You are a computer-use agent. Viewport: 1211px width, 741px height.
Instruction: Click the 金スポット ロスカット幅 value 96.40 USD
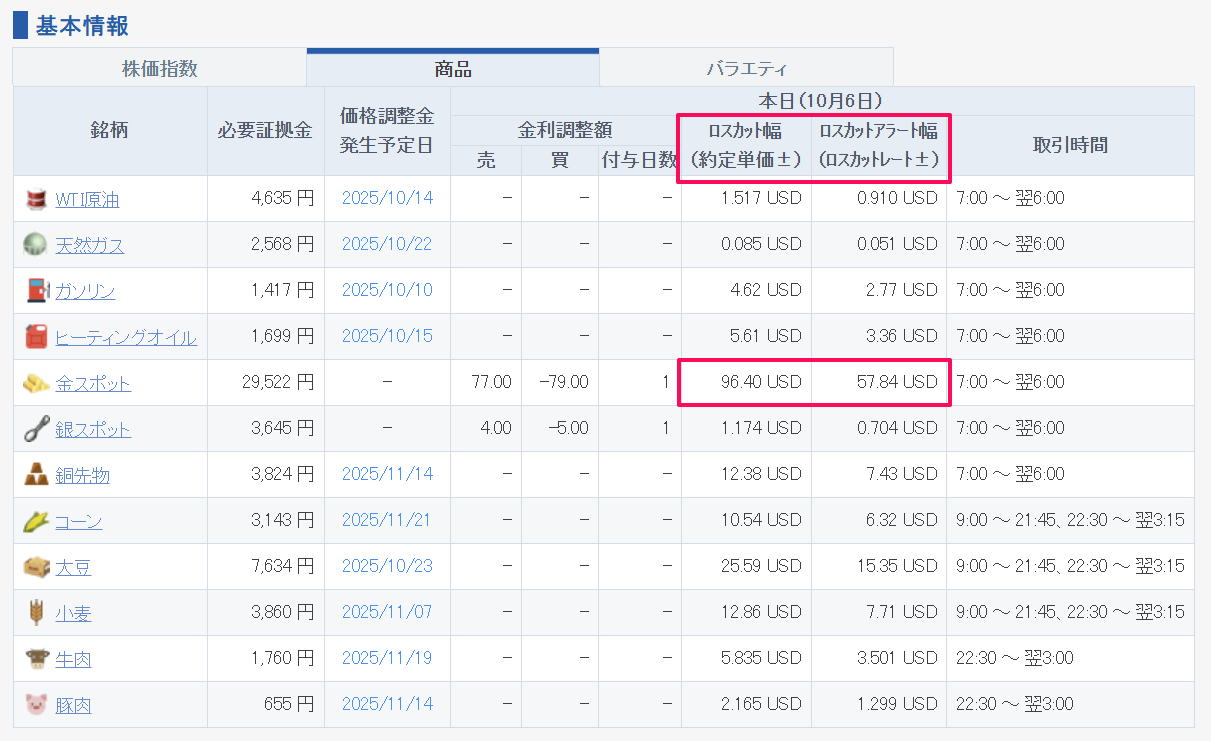click(x=762, y=382)
